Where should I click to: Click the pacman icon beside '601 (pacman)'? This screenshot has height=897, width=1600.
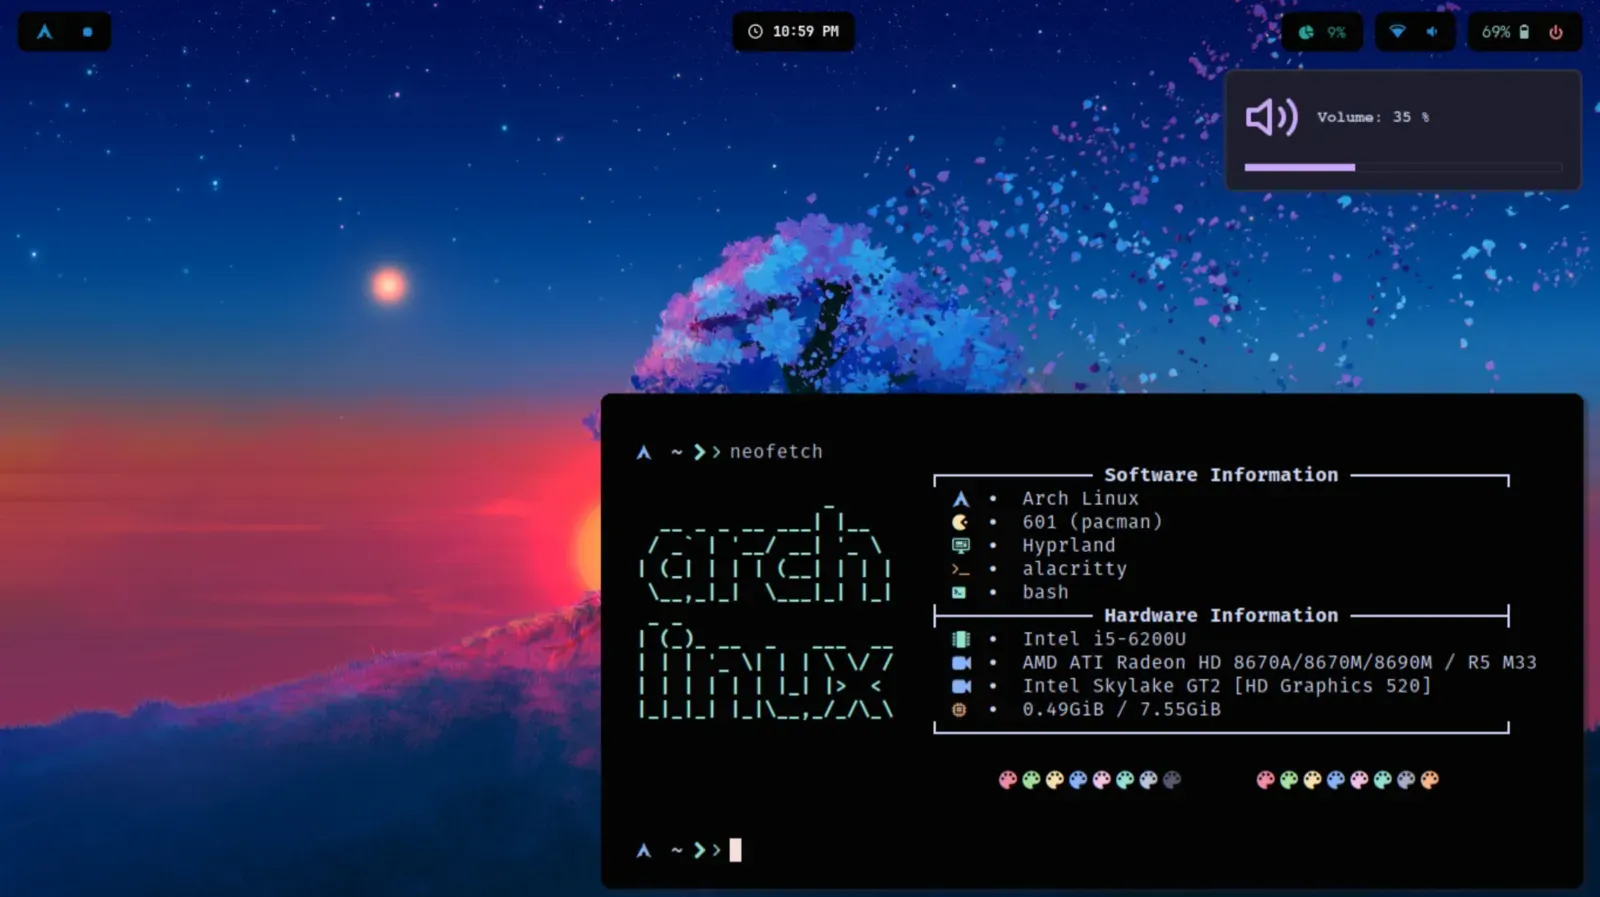pos(960,522)
